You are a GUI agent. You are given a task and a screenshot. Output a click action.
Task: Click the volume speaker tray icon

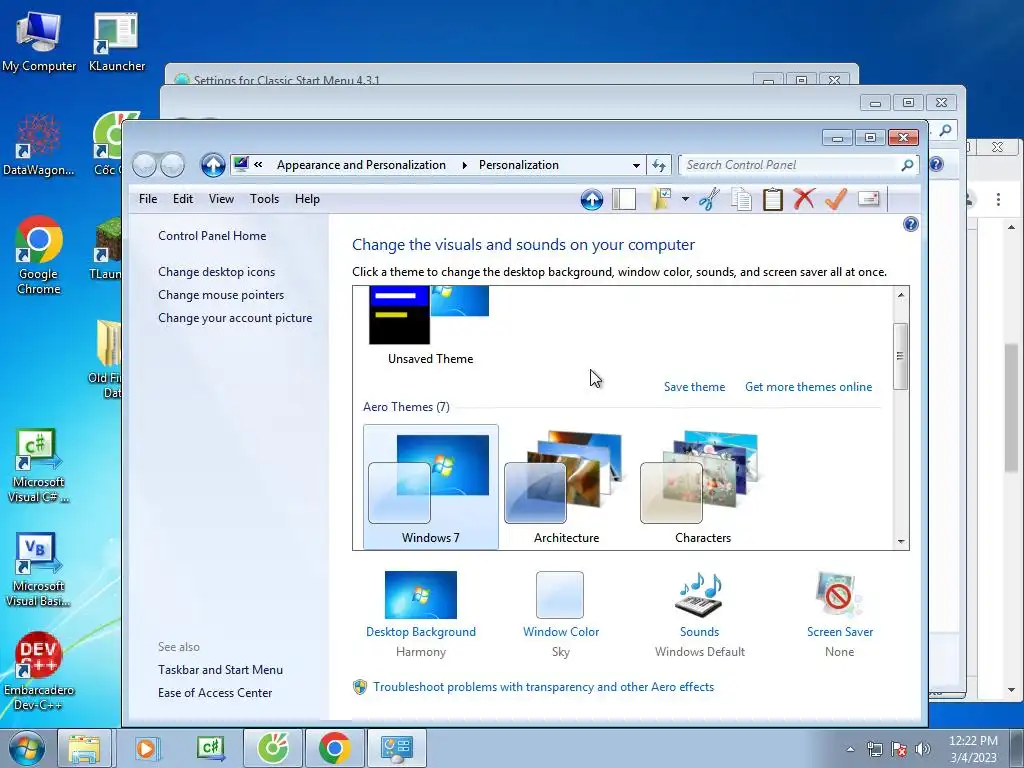coord(923,749)
